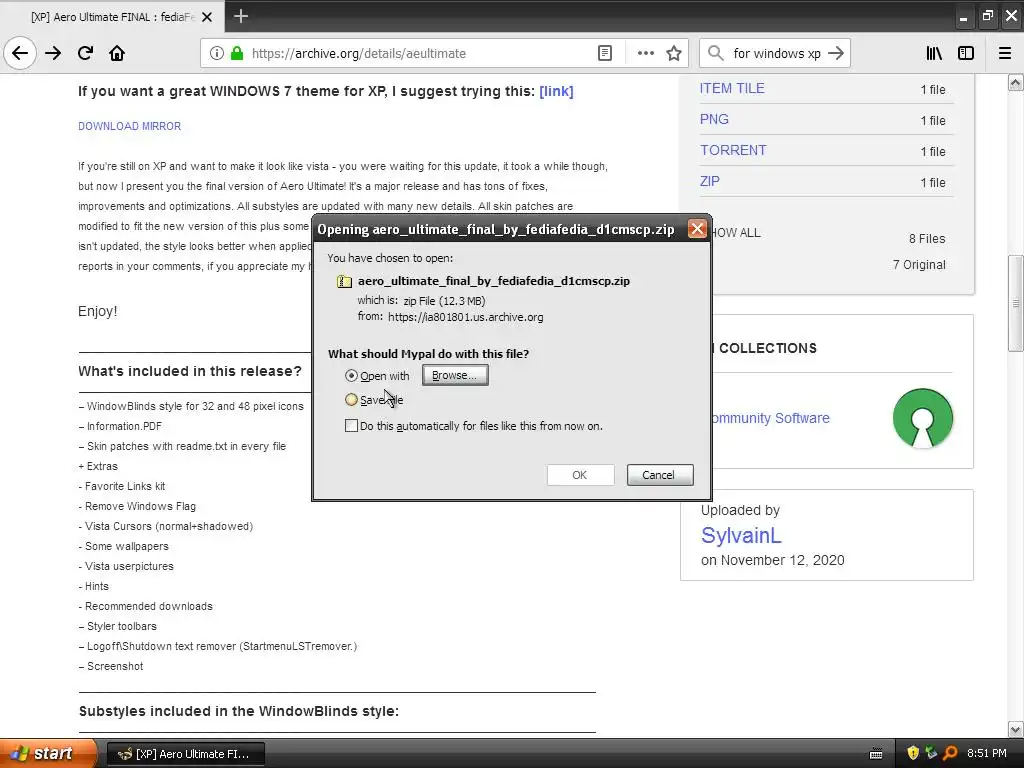Open uploader SylvainL profile
The image size is (1024, 768).
click(x=741, y=536)
